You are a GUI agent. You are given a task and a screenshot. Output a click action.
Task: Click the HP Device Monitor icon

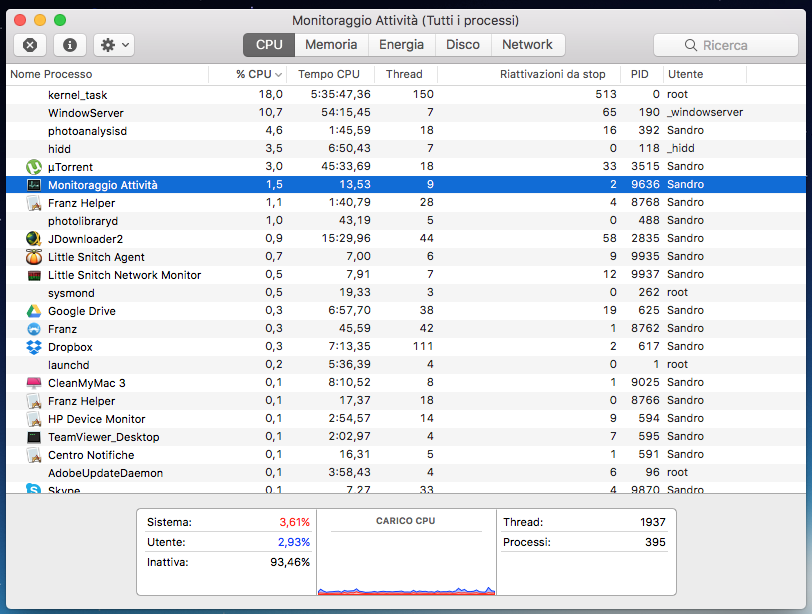point(34,419)
